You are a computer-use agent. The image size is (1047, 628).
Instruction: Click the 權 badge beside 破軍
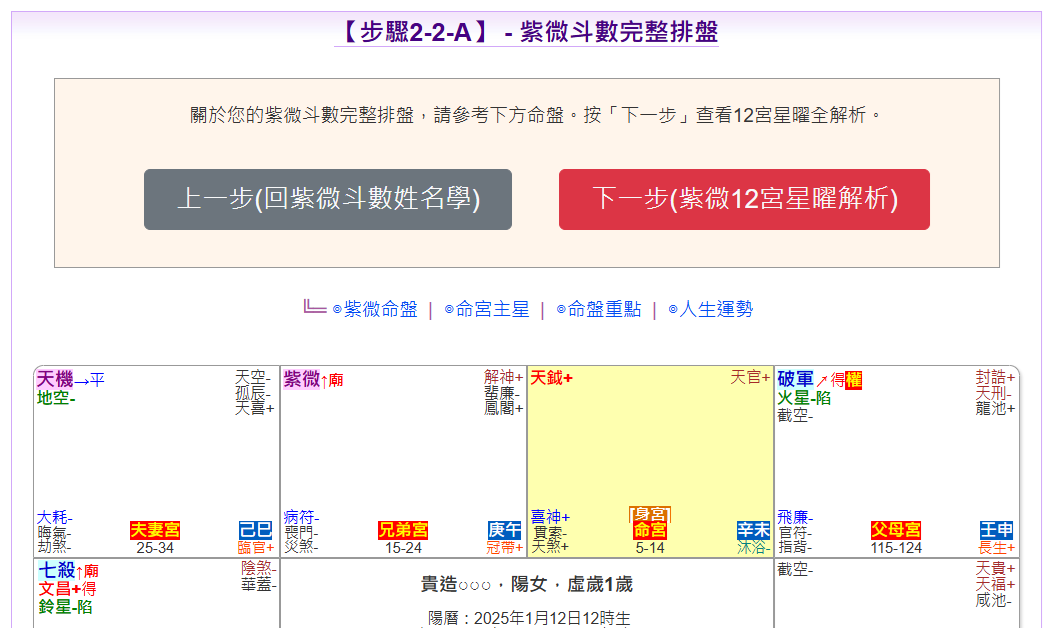853,380
